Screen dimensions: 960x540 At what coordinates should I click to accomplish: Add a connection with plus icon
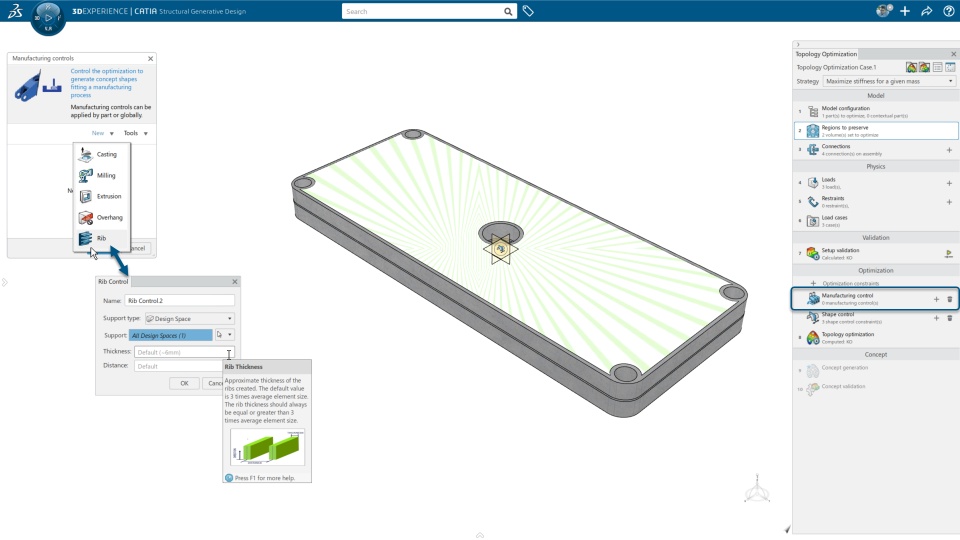pyautogui.click(x=950, y=150)
